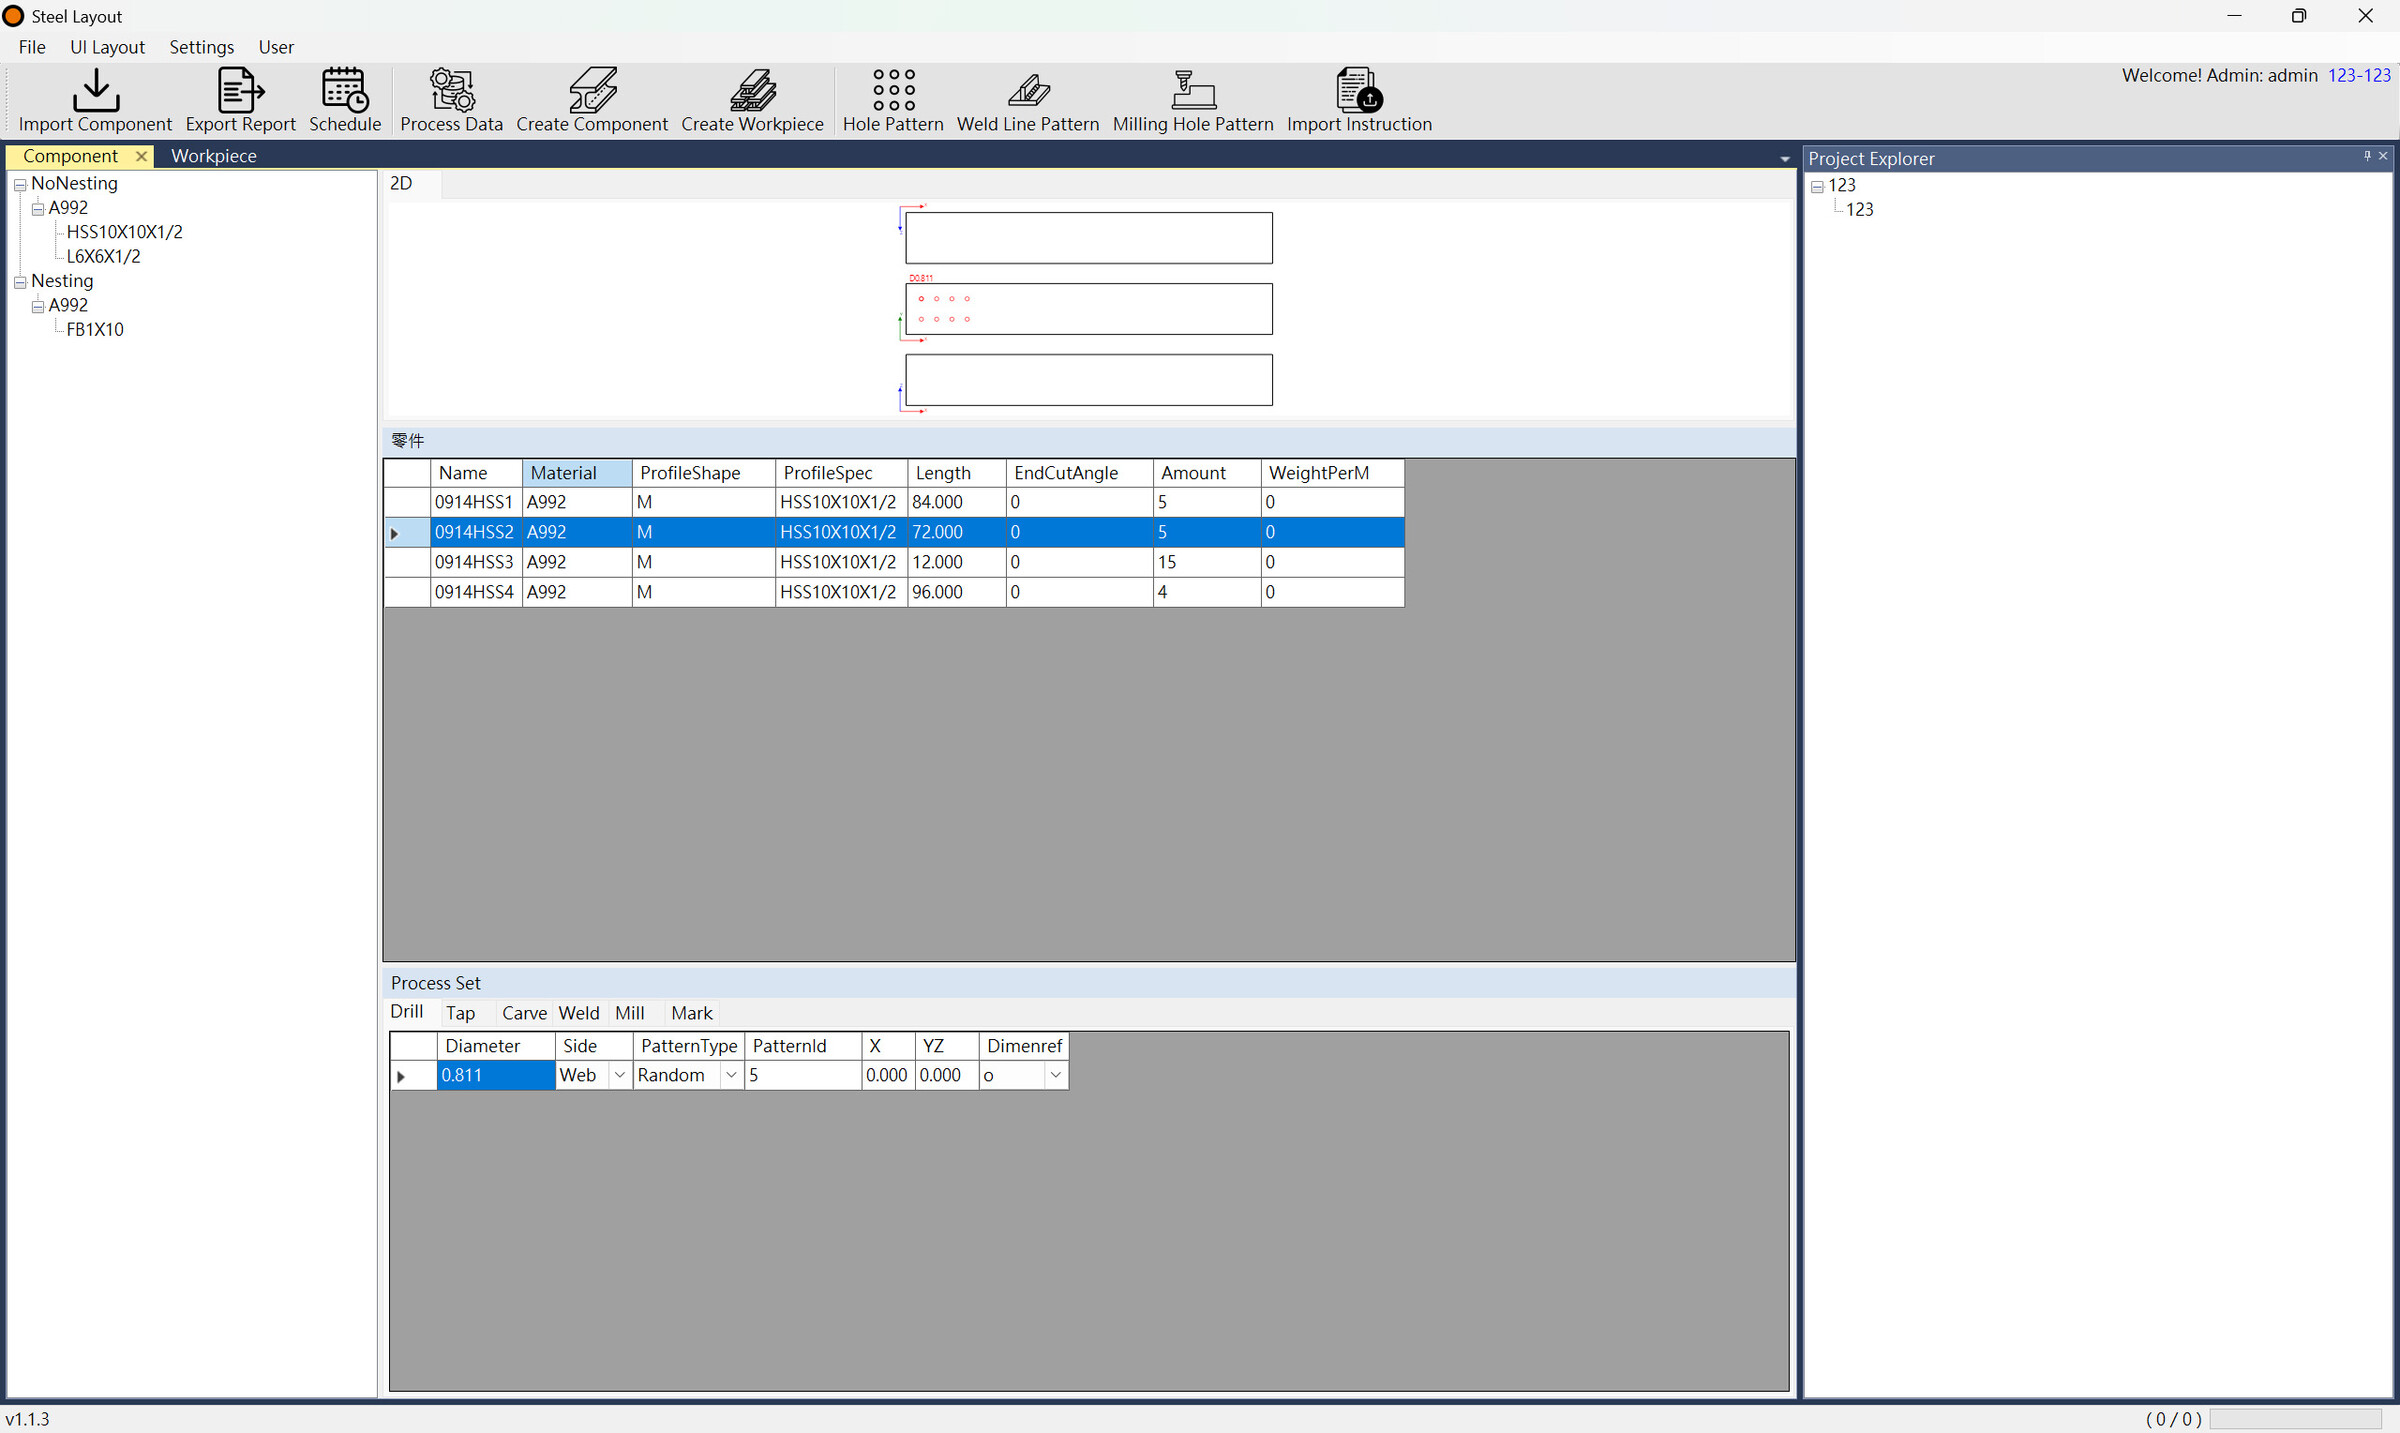
Task: Switch to the Weld process tab
Action: coord(579,1013)
